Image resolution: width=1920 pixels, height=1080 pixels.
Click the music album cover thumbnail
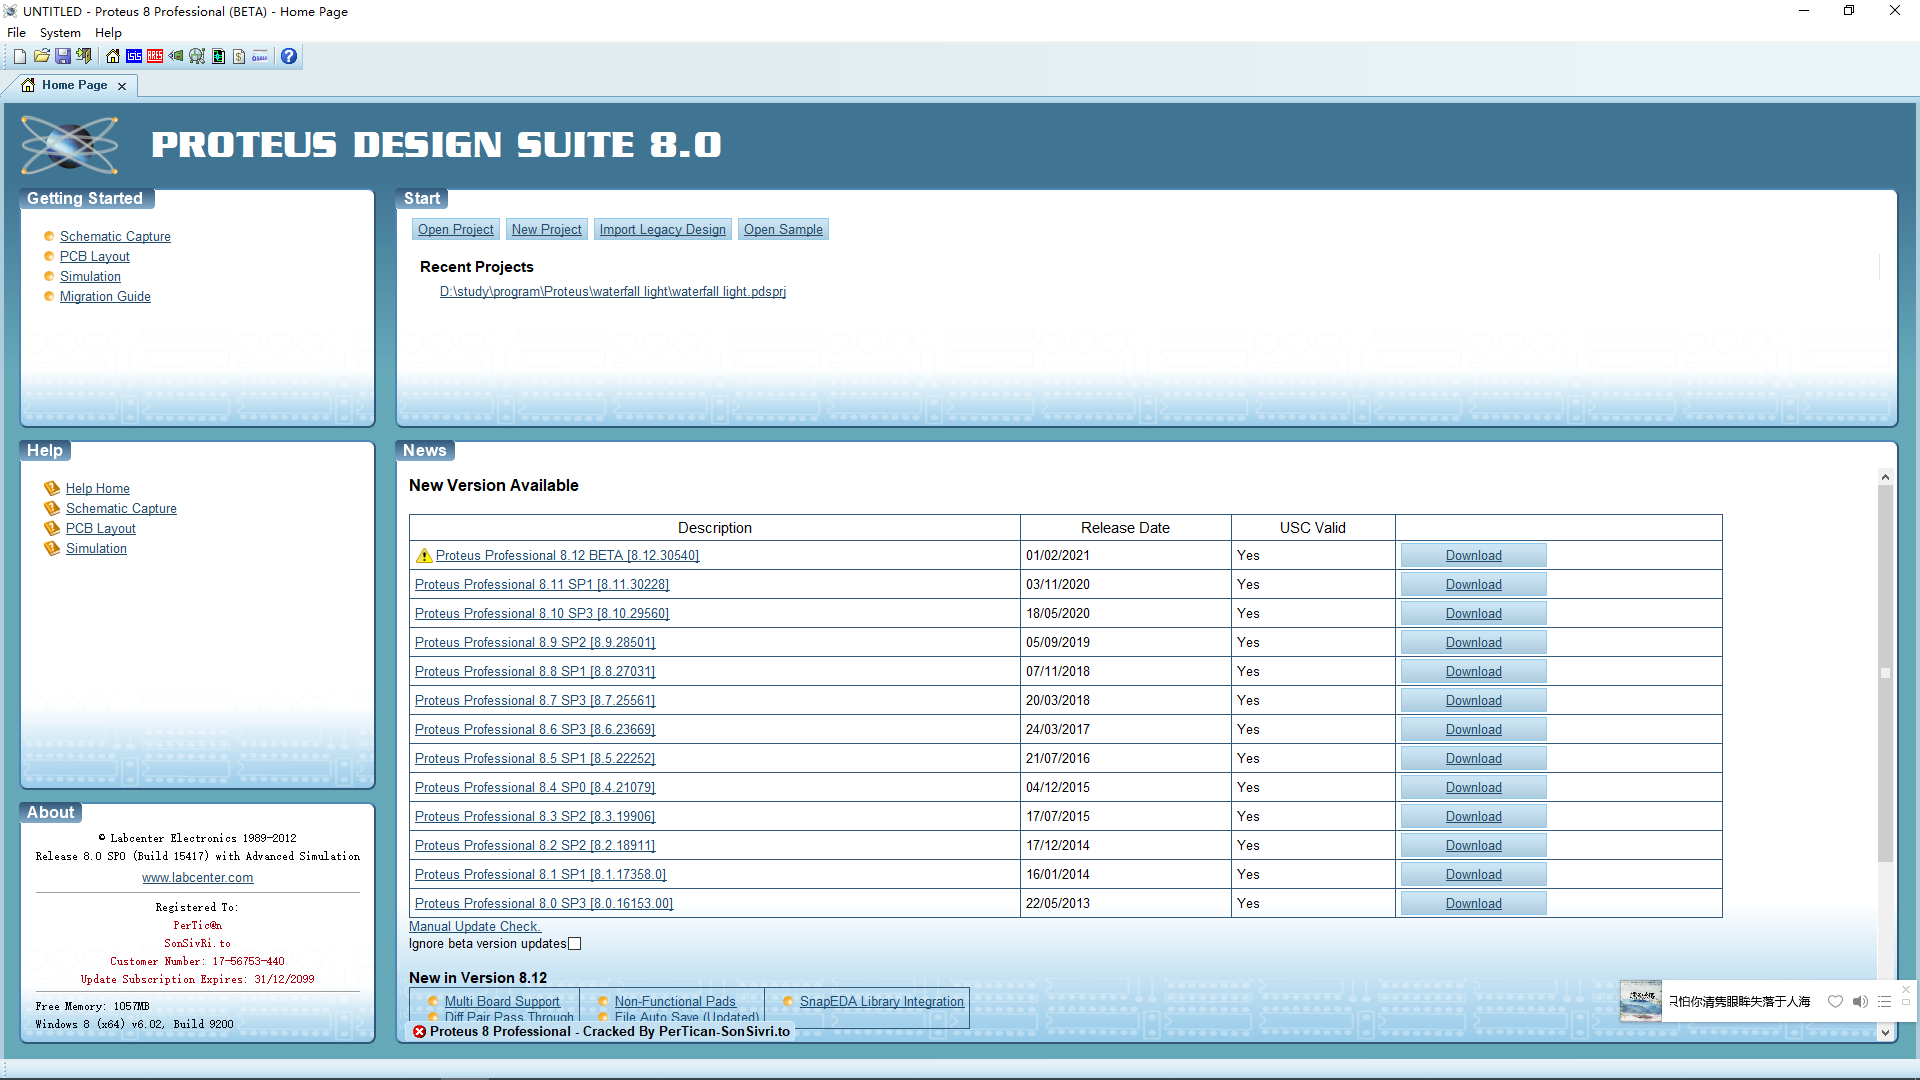click(x=1641, y=1000)
